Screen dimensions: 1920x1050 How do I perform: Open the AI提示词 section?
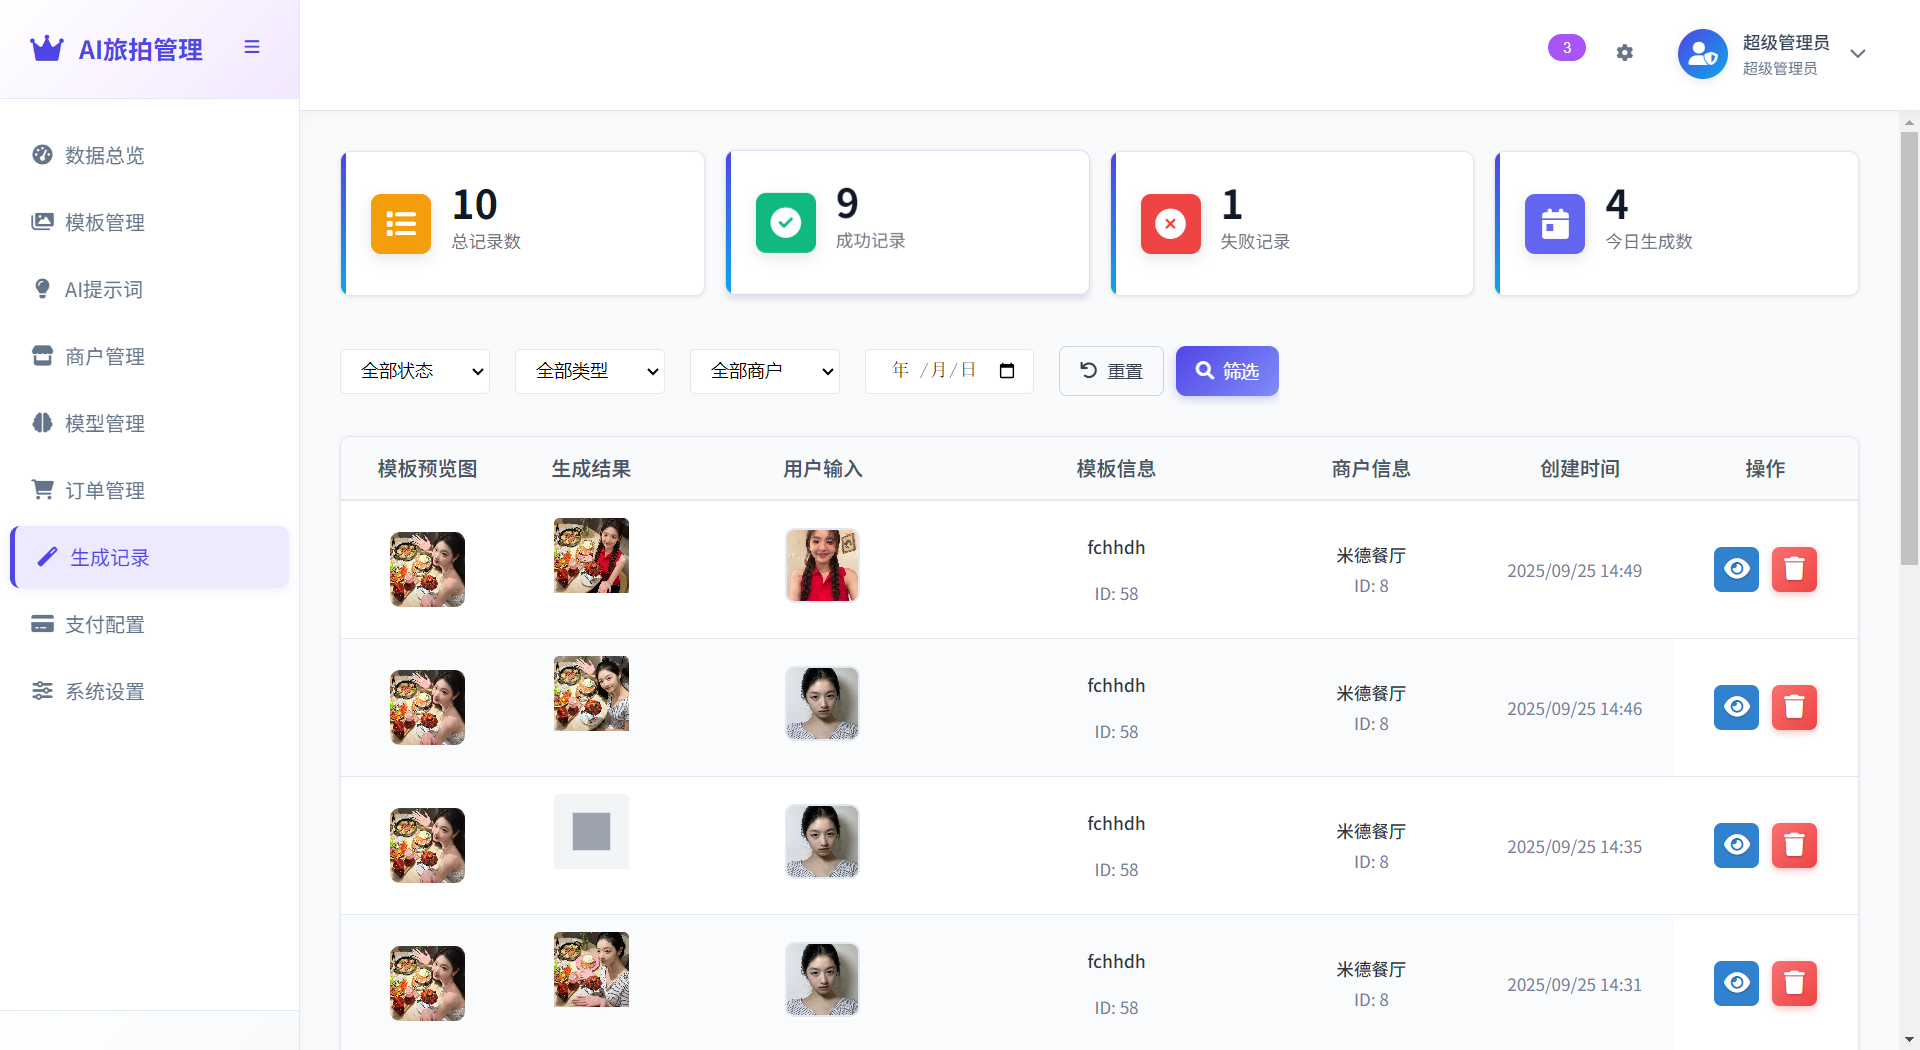click(104, 289)
